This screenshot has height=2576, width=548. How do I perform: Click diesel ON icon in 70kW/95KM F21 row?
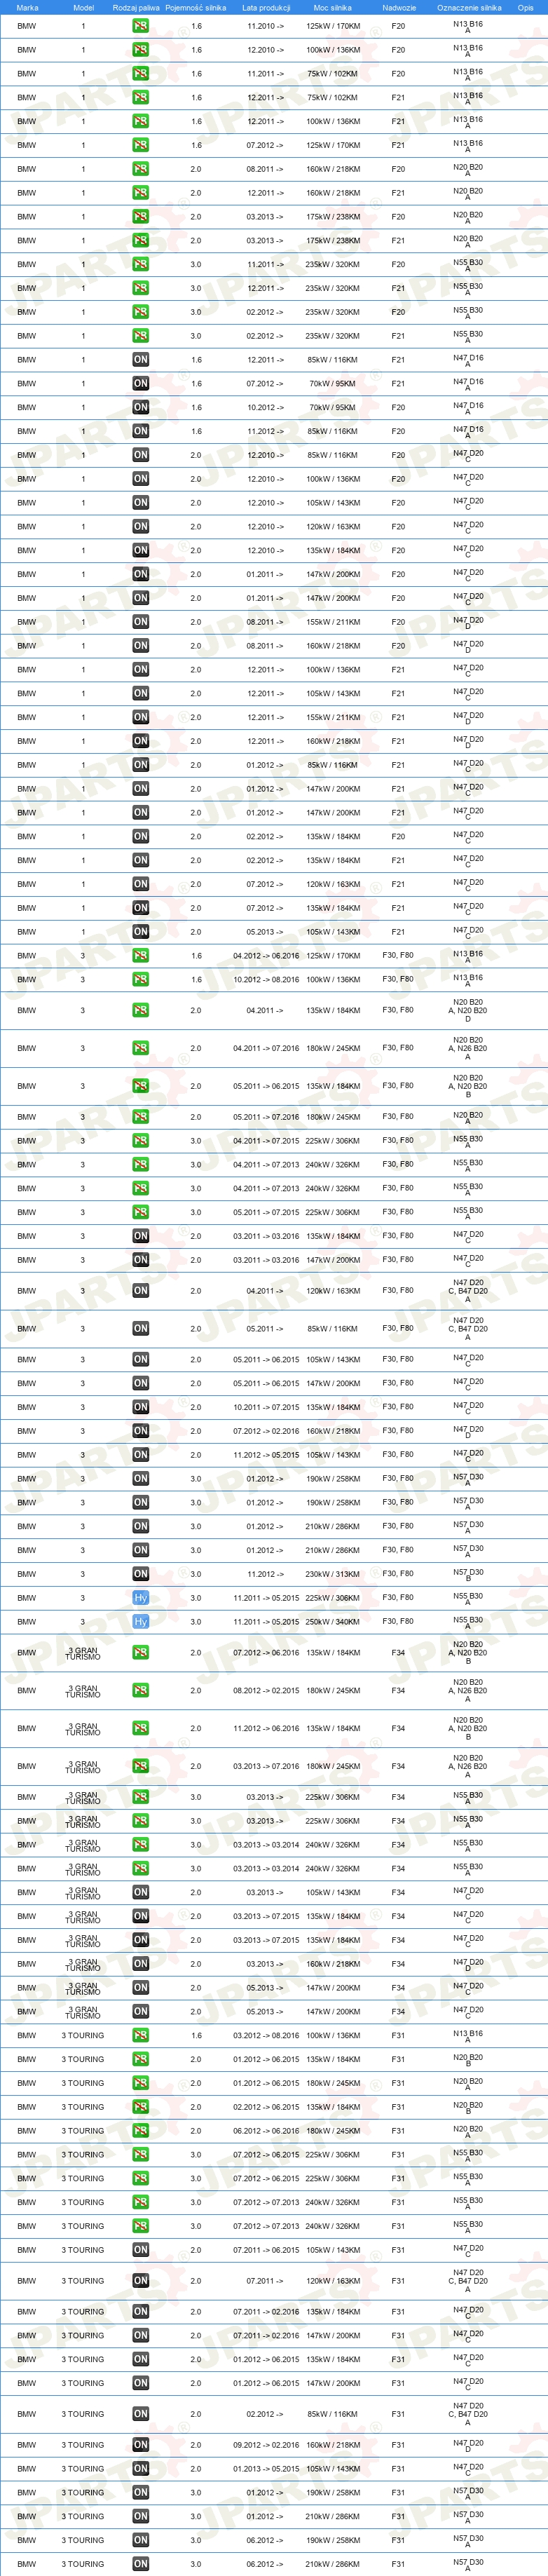tap(141, 384)
